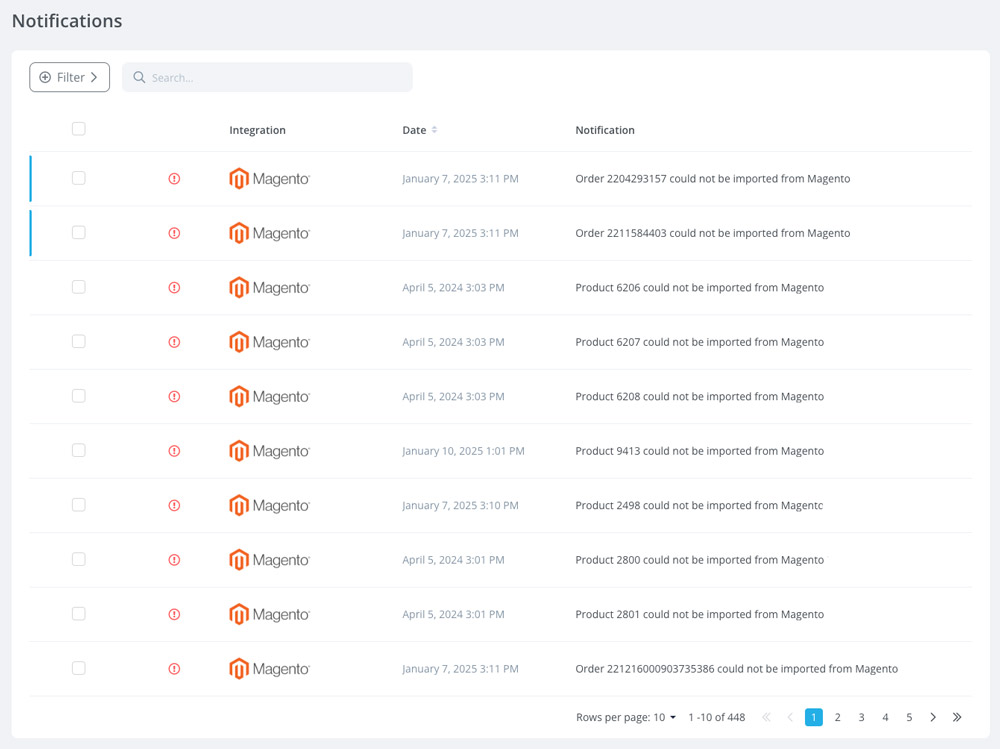
Task: Open 'Product 6206 could not be imported' message
Action: [700, 288]
